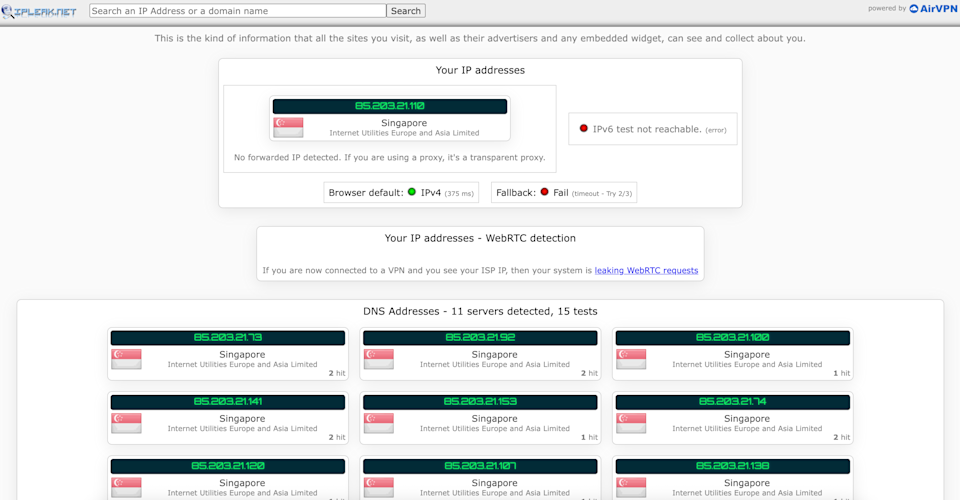Open the leaking WebRTC requests link
Image resolution: width=960 pixels, height=500 pixels.
pos(646,271)
